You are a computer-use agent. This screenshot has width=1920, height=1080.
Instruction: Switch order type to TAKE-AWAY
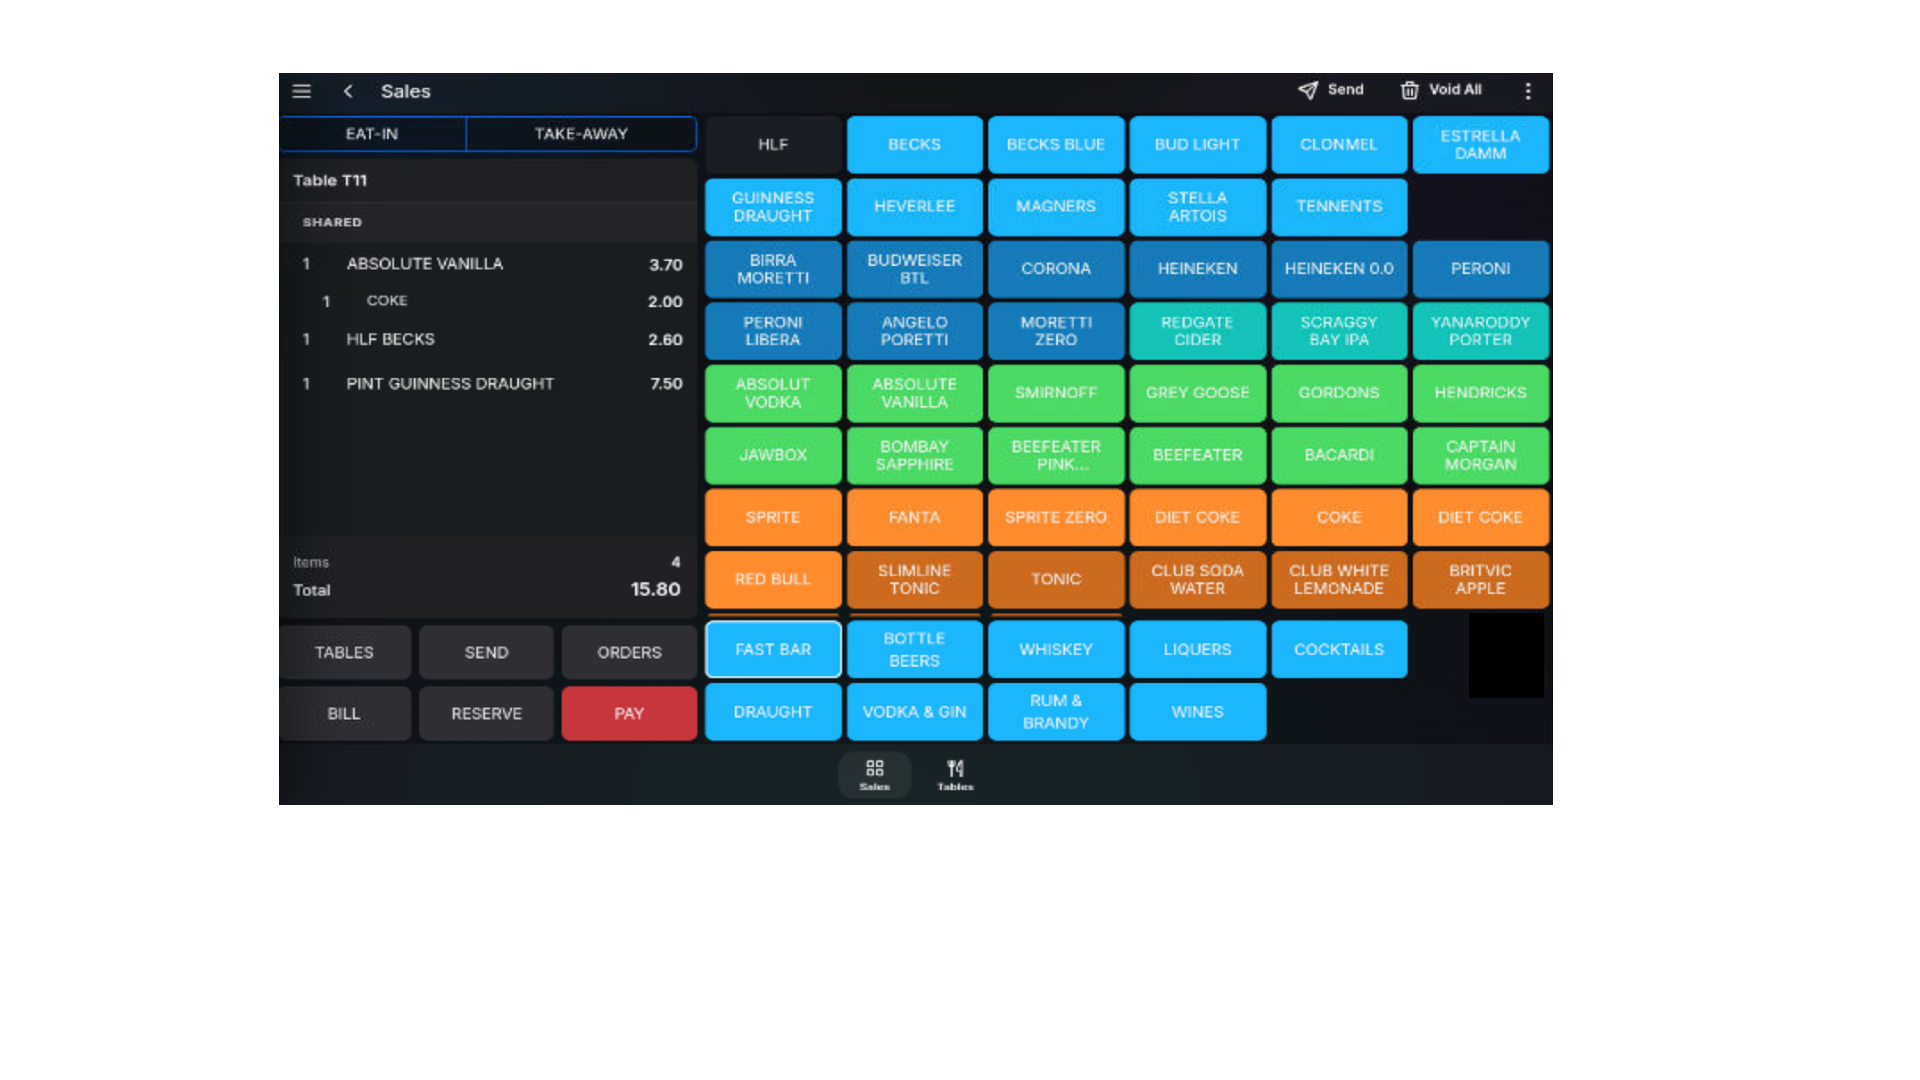point(581,134)
